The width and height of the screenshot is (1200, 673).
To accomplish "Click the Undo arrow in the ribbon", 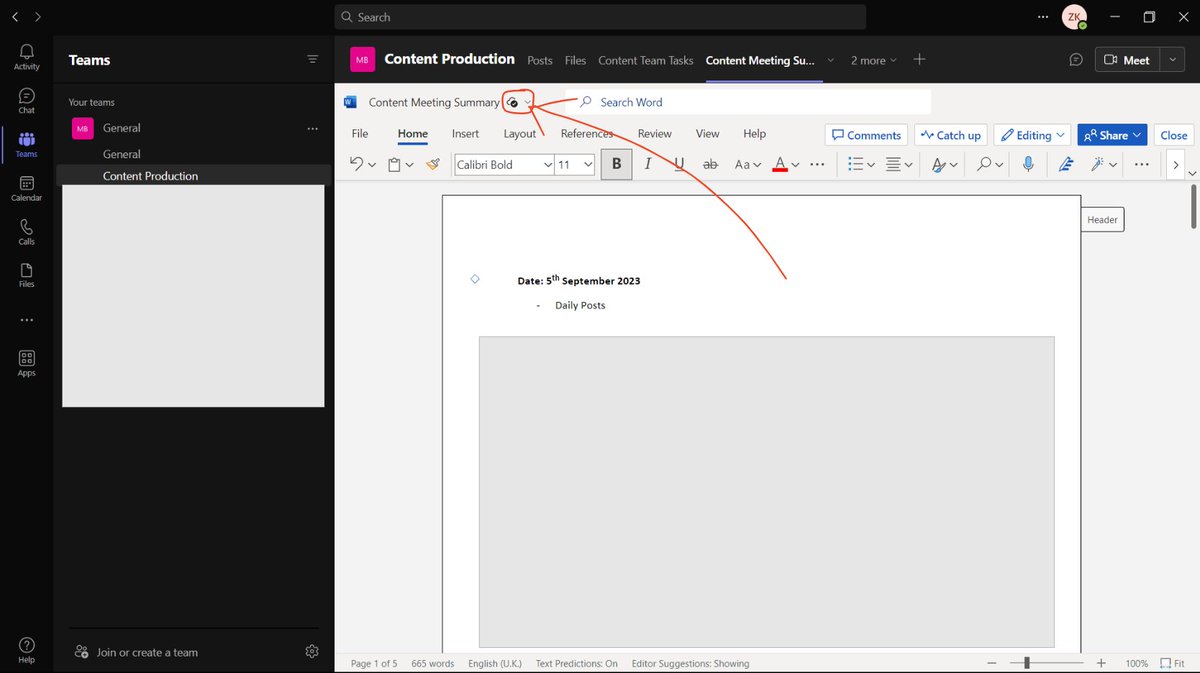I will [356, 164].
